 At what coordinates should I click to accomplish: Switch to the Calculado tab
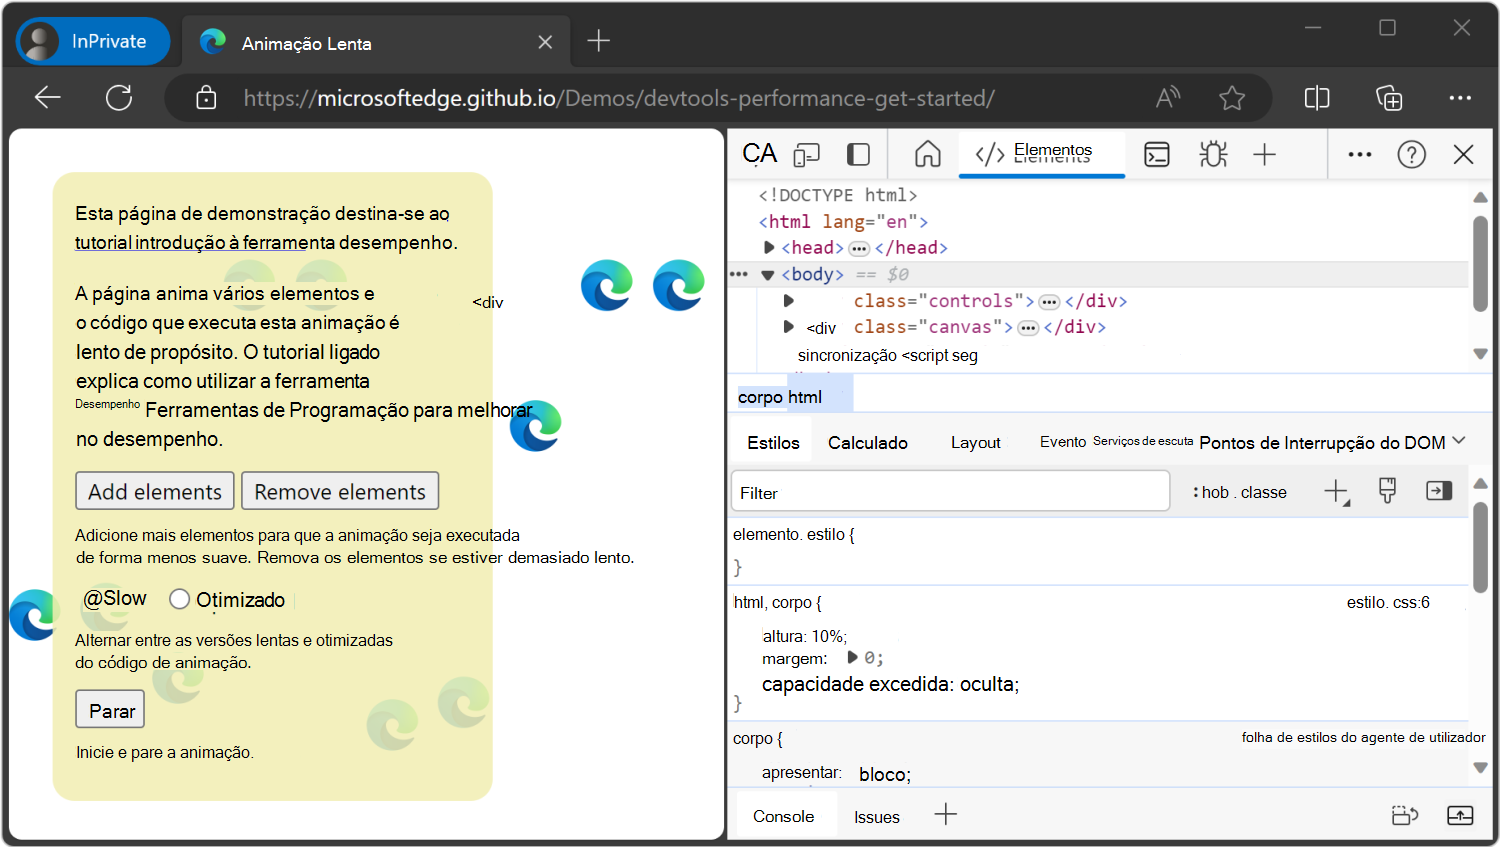click(x=867, y=442)
